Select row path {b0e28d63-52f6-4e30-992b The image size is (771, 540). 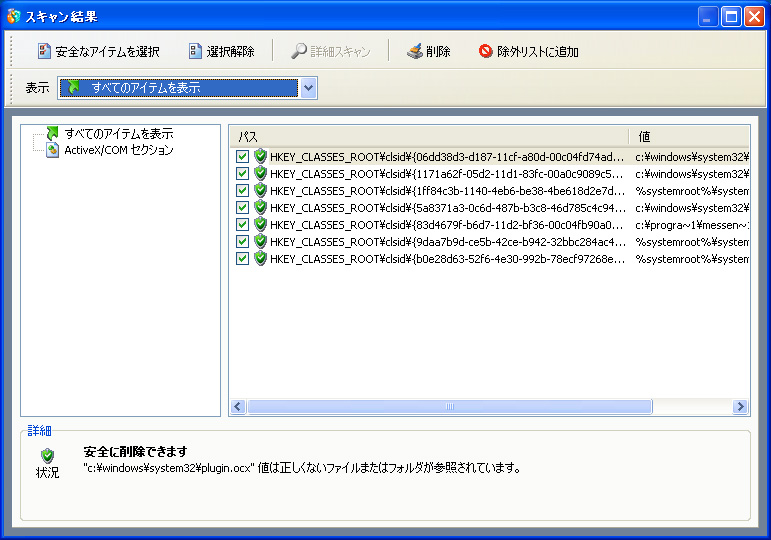[x=447, y=259]
